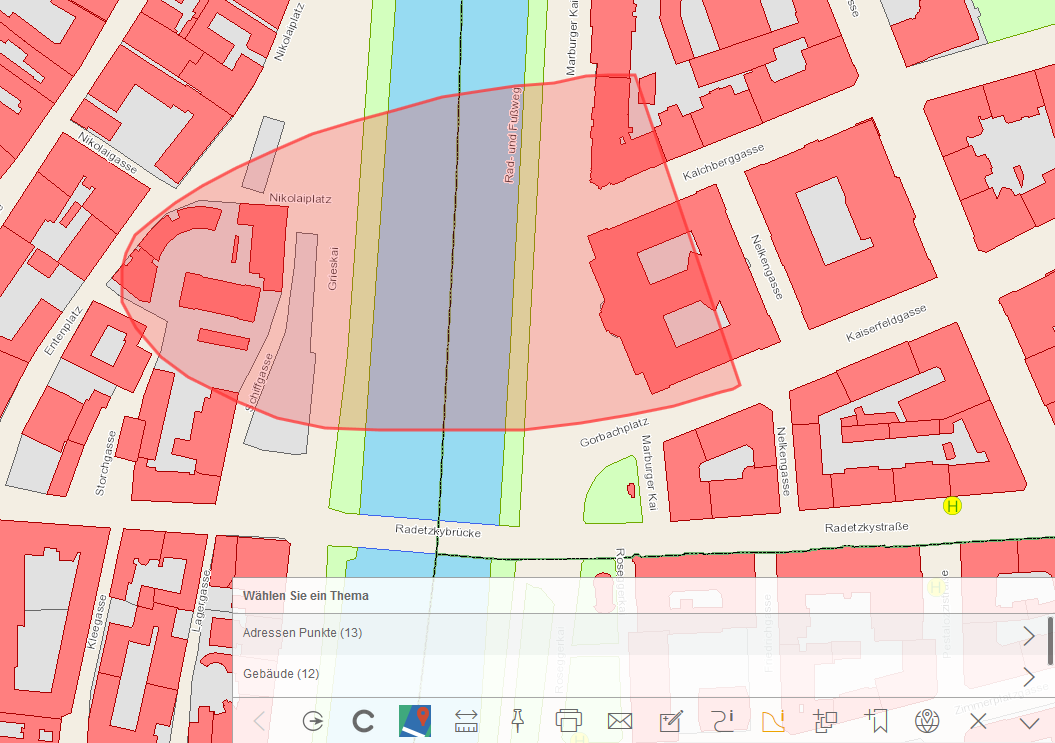Click the yellow H bus stop symbol
The image size is (1055, 743).
pos(952,506)
